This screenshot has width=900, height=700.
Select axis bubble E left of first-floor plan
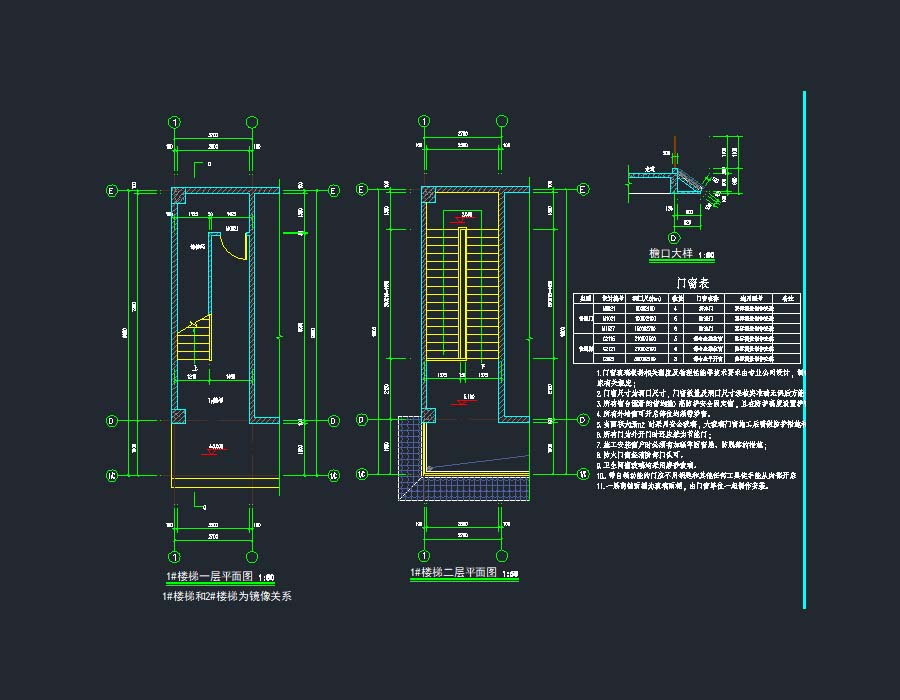tap(112, 190)
